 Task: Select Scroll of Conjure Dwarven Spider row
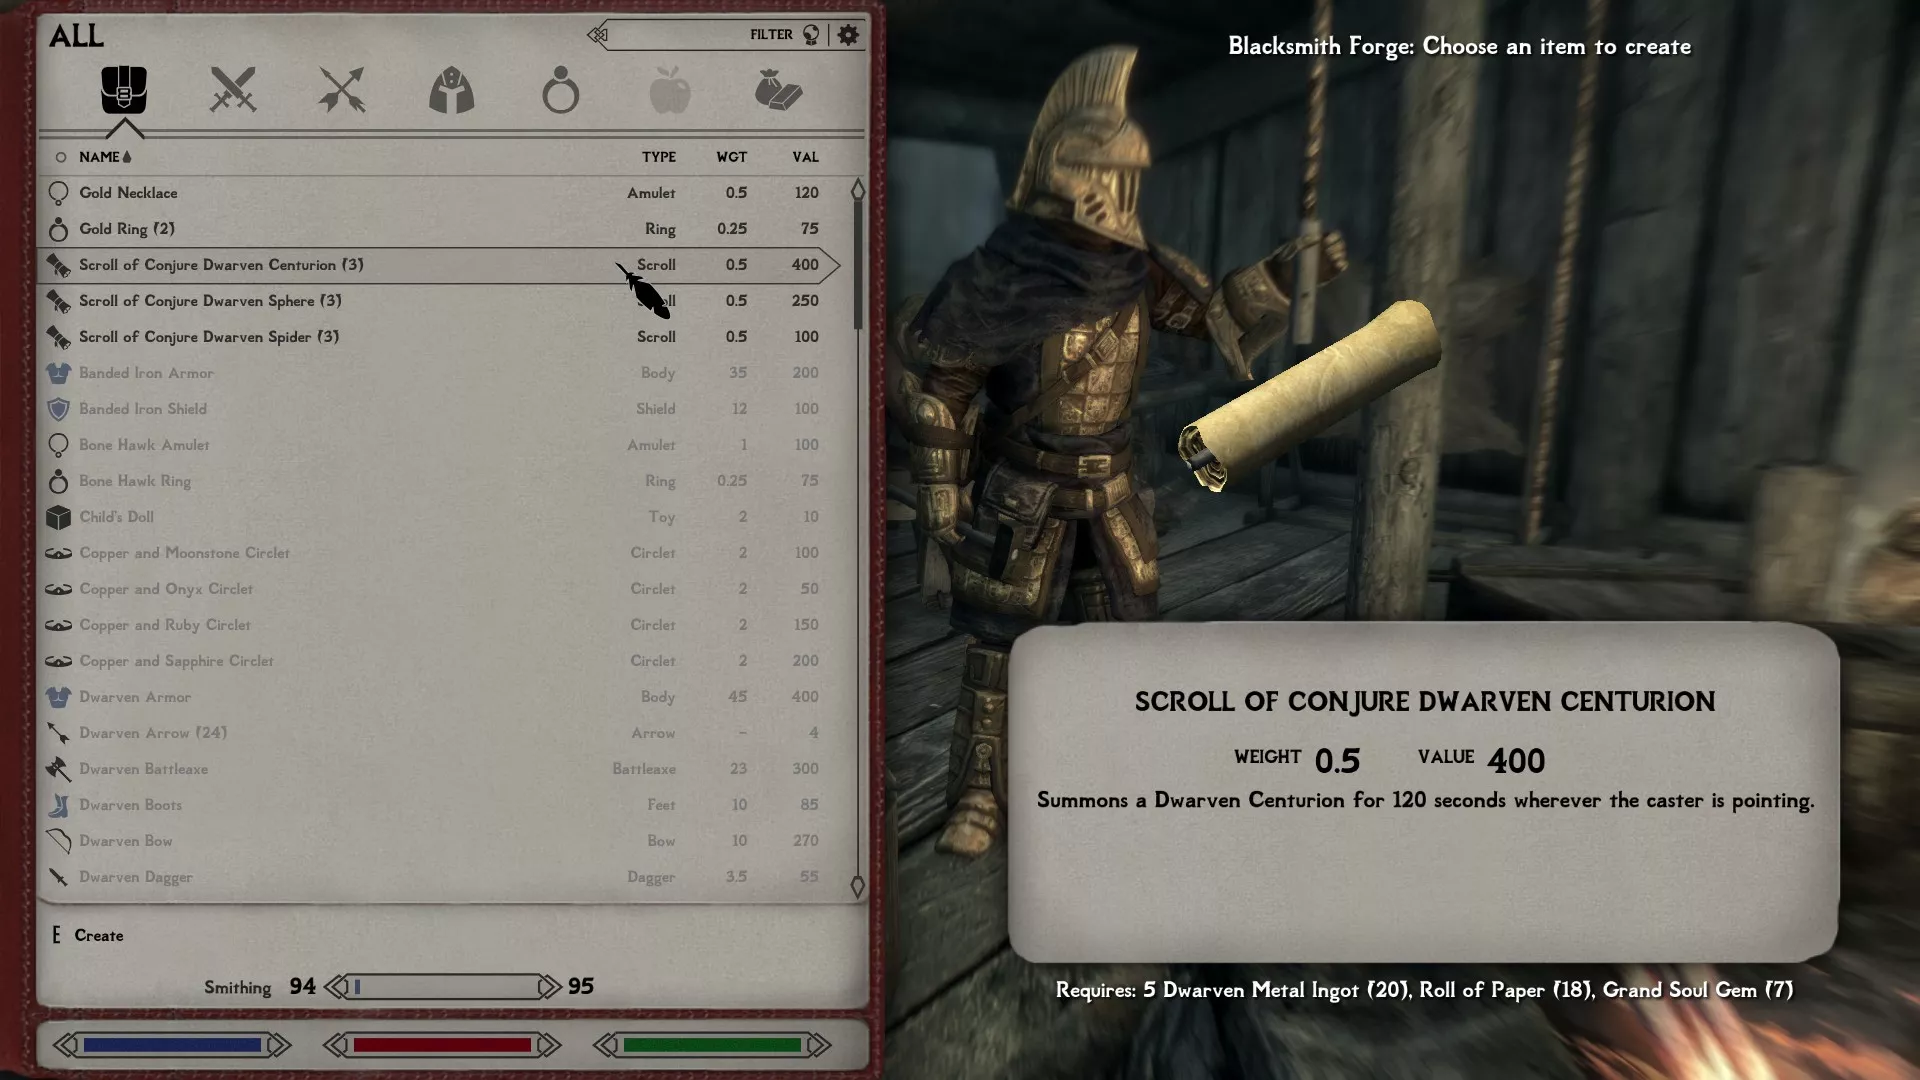click(438, 337)
